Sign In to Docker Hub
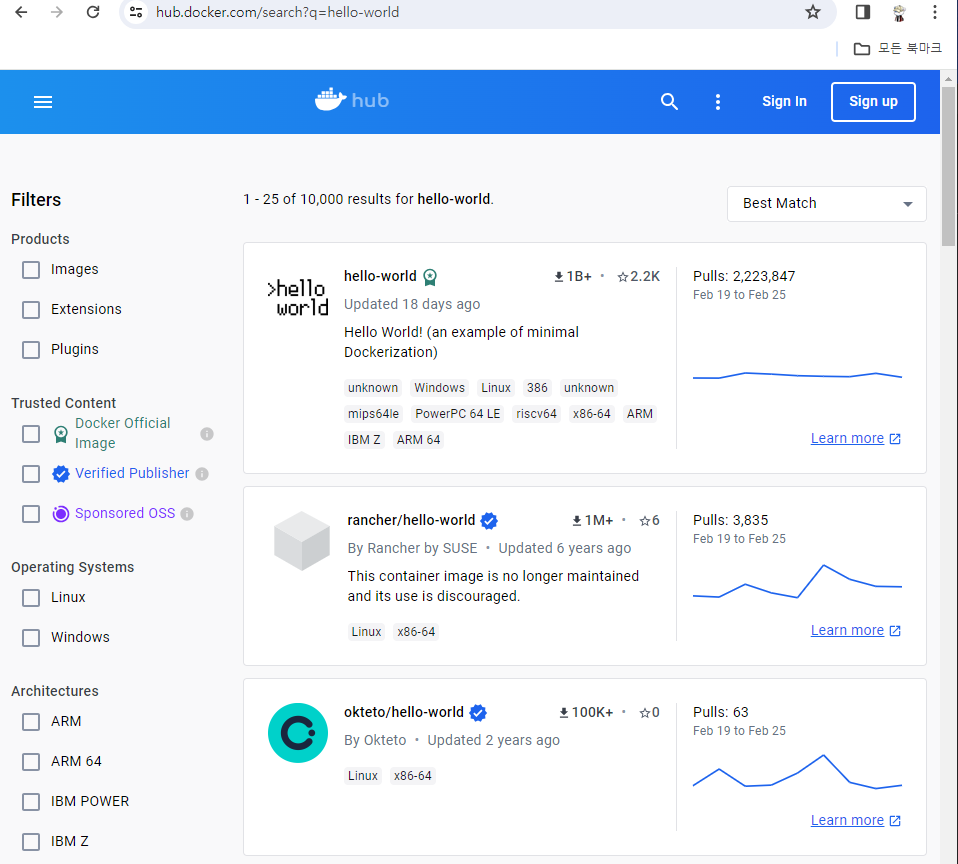Viewport: 958px width, 864px height. [x=784, y=101]
